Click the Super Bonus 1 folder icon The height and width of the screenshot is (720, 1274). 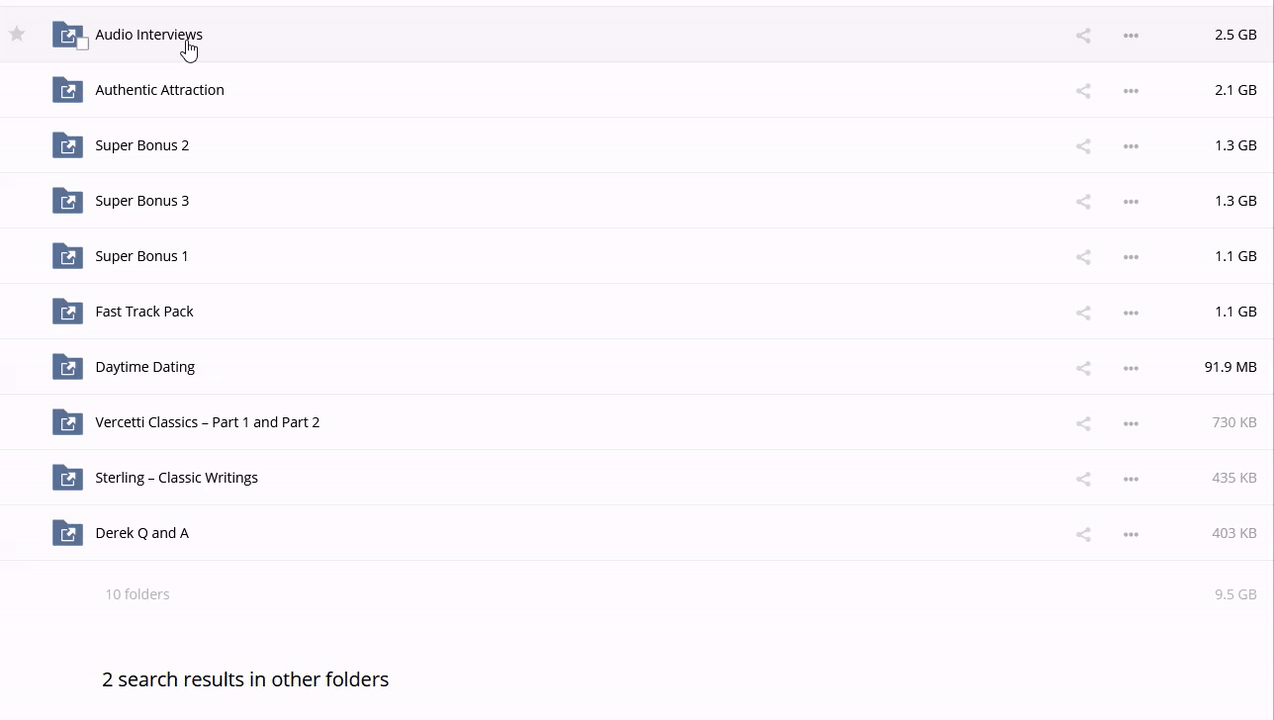pos(67,256)
